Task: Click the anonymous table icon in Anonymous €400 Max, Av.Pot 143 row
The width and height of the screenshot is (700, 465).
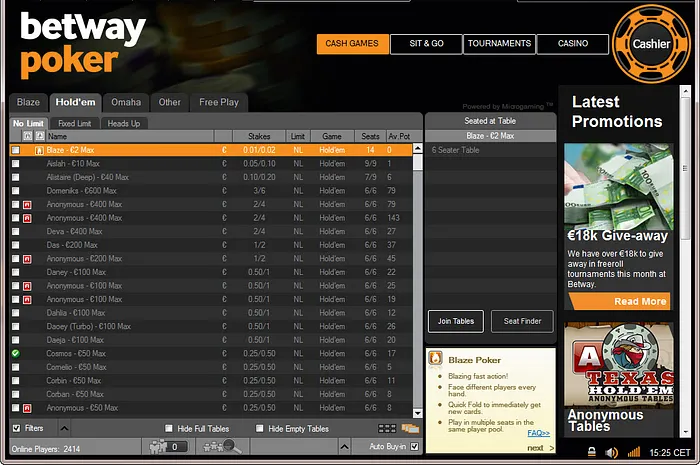Action: [27, 218]
